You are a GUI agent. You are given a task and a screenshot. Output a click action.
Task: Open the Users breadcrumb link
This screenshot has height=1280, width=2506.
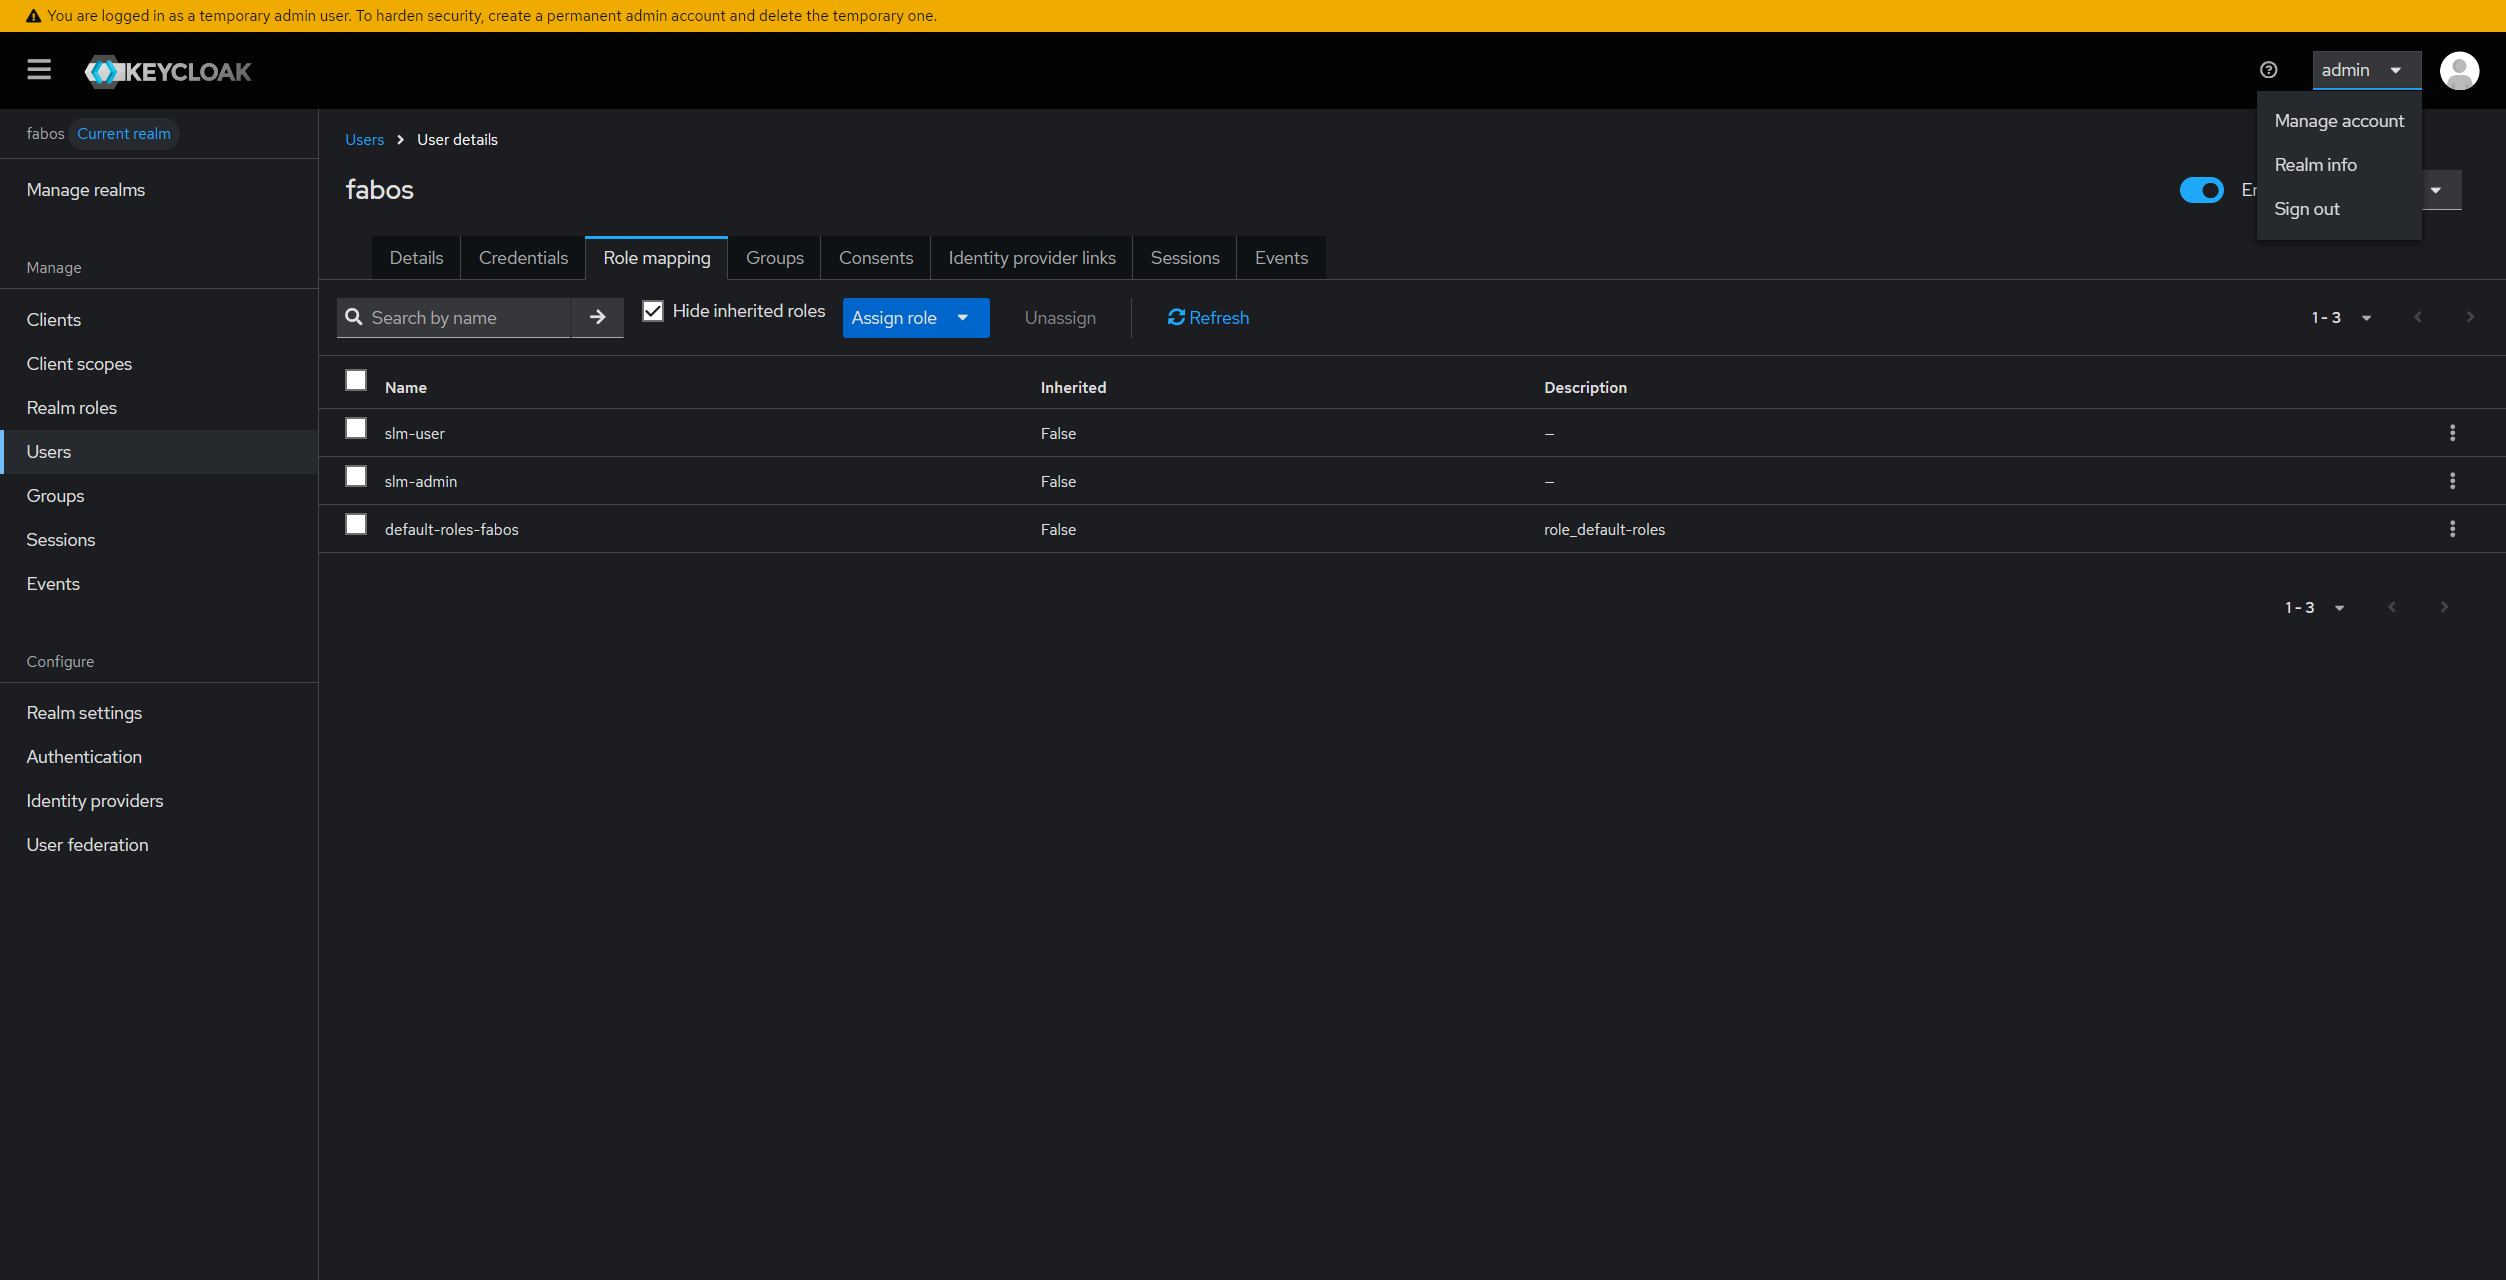coord(364,139)
